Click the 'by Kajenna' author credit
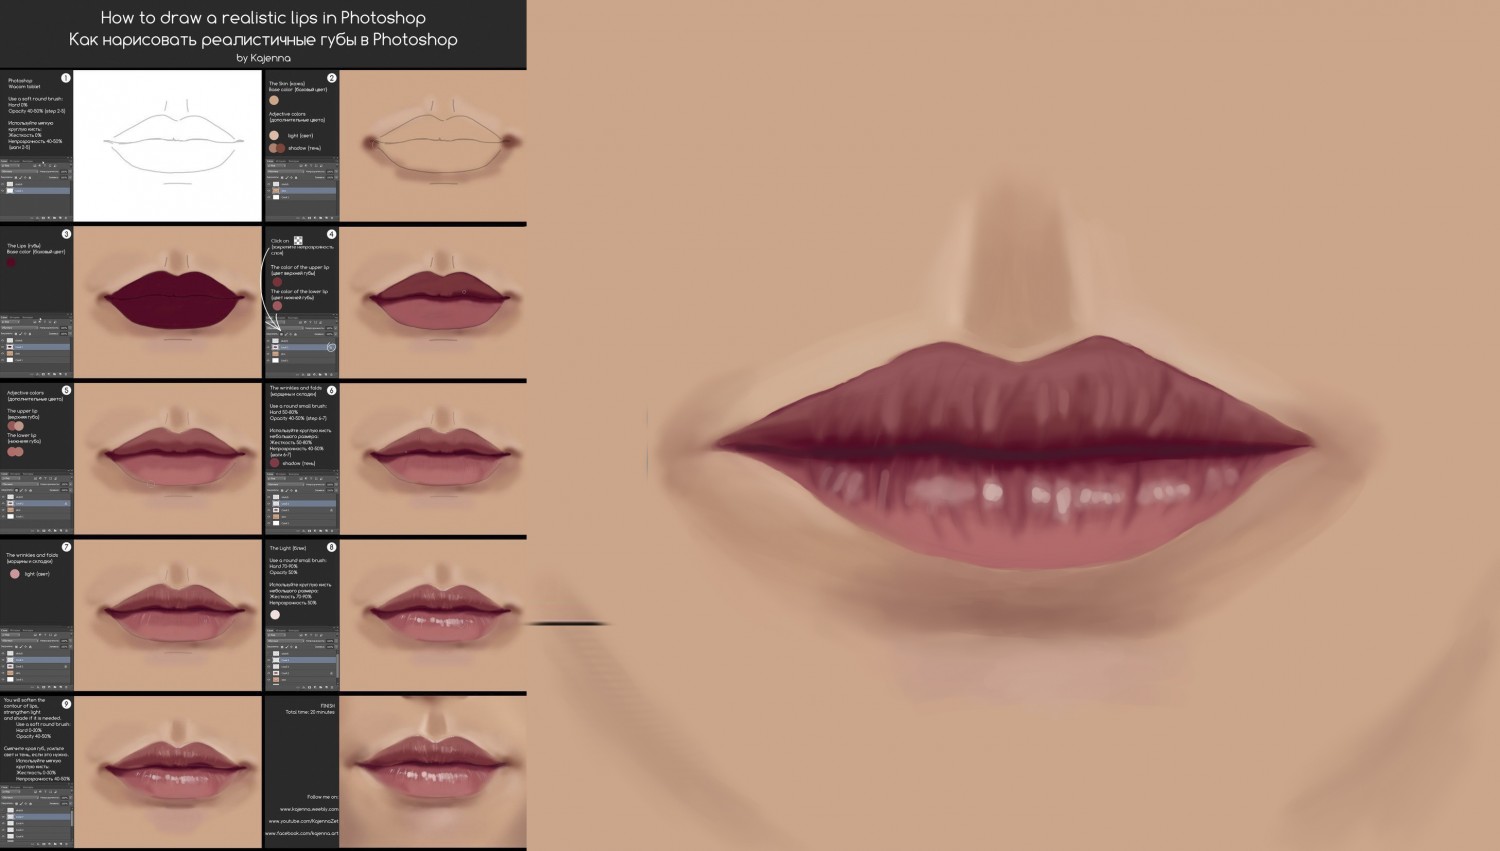The height and width of the screenshot is (851, 1500). point(263,58)
